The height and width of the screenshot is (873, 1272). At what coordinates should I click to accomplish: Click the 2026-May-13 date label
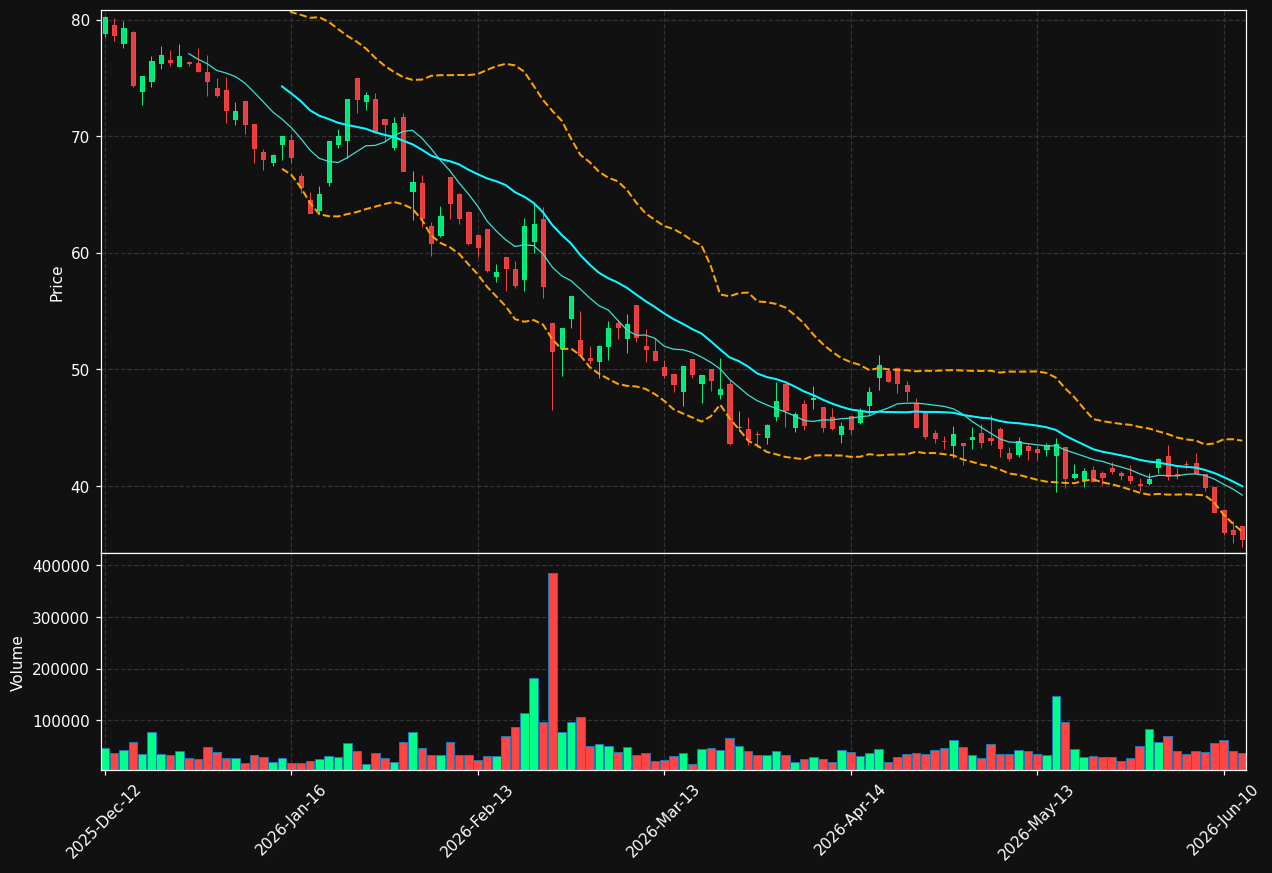[1035, 821]
